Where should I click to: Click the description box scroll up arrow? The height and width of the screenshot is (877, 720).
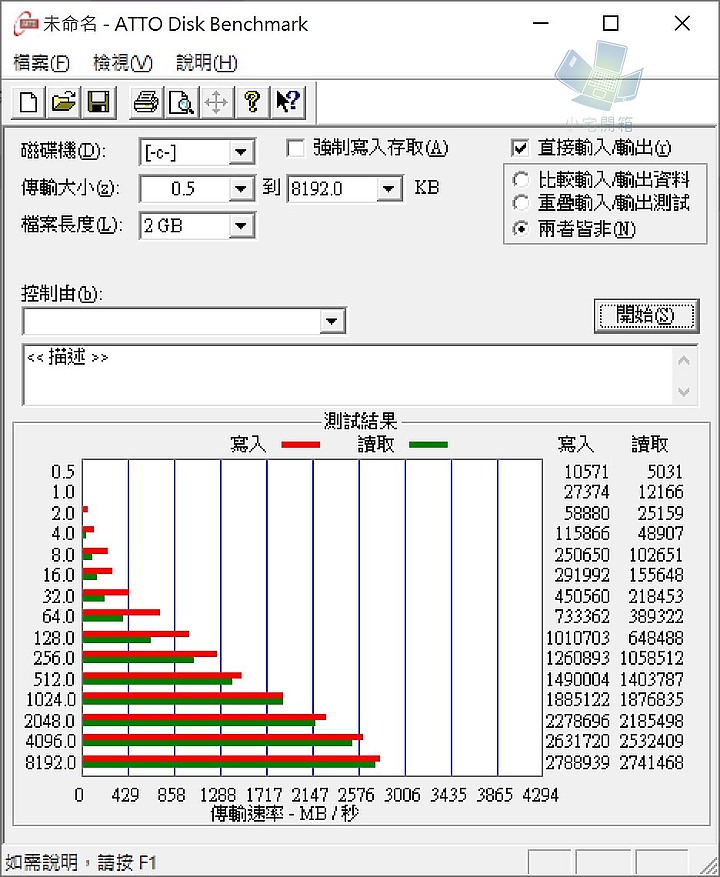coord(684,361)
